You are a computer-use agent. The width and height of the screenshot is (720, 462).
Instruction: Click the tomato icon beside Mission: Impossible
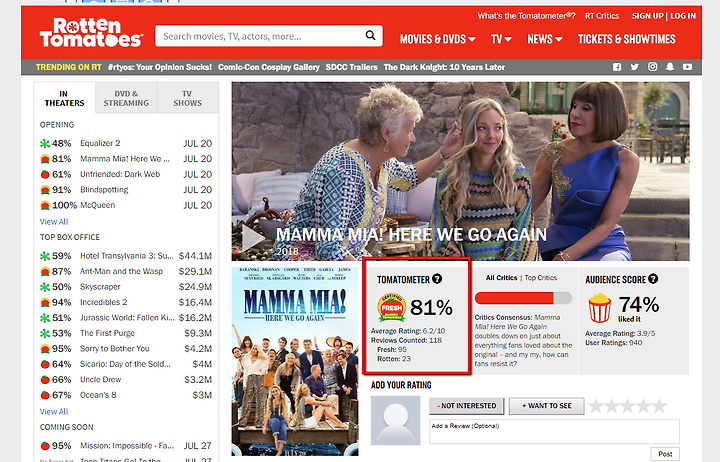click(45, 446)
